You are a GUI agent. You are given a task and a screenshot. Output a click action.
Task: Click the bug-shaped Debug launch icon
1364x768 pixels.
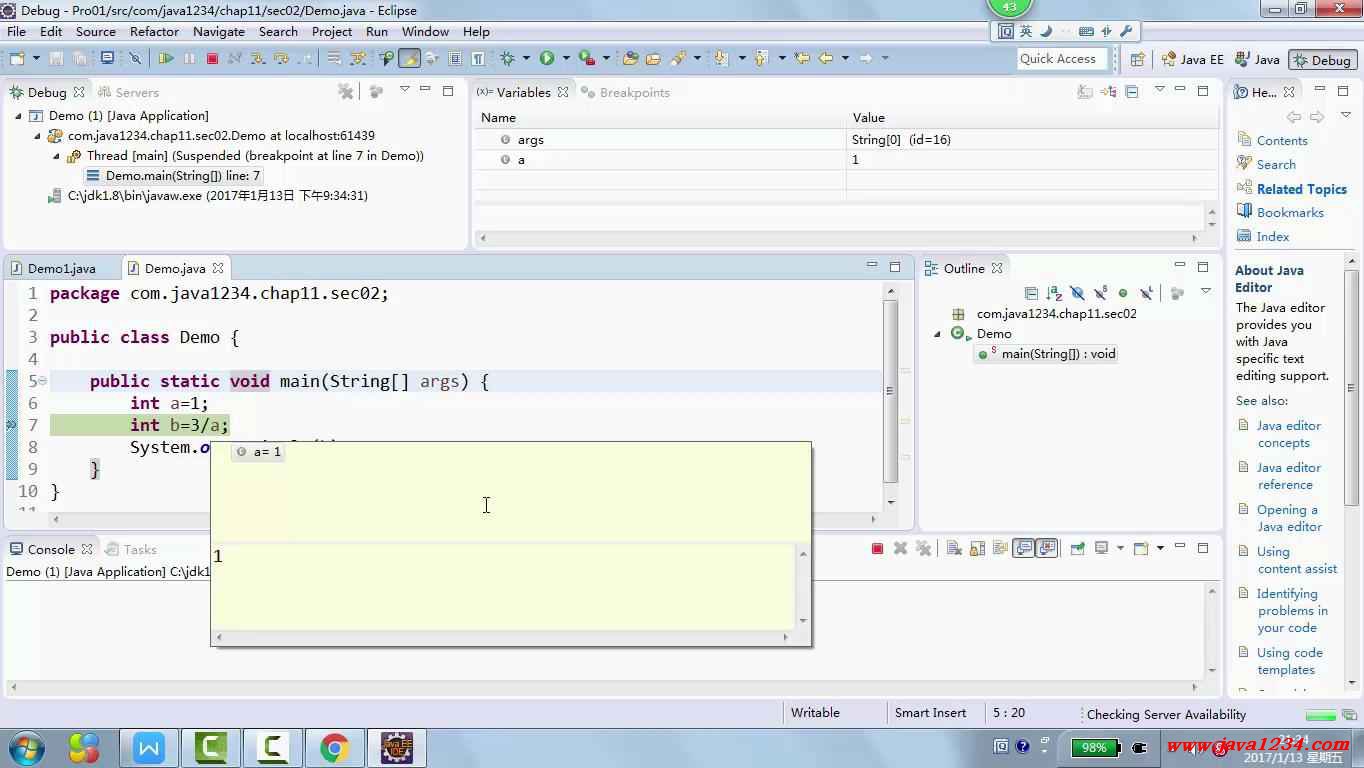click(x=507, y=59)
